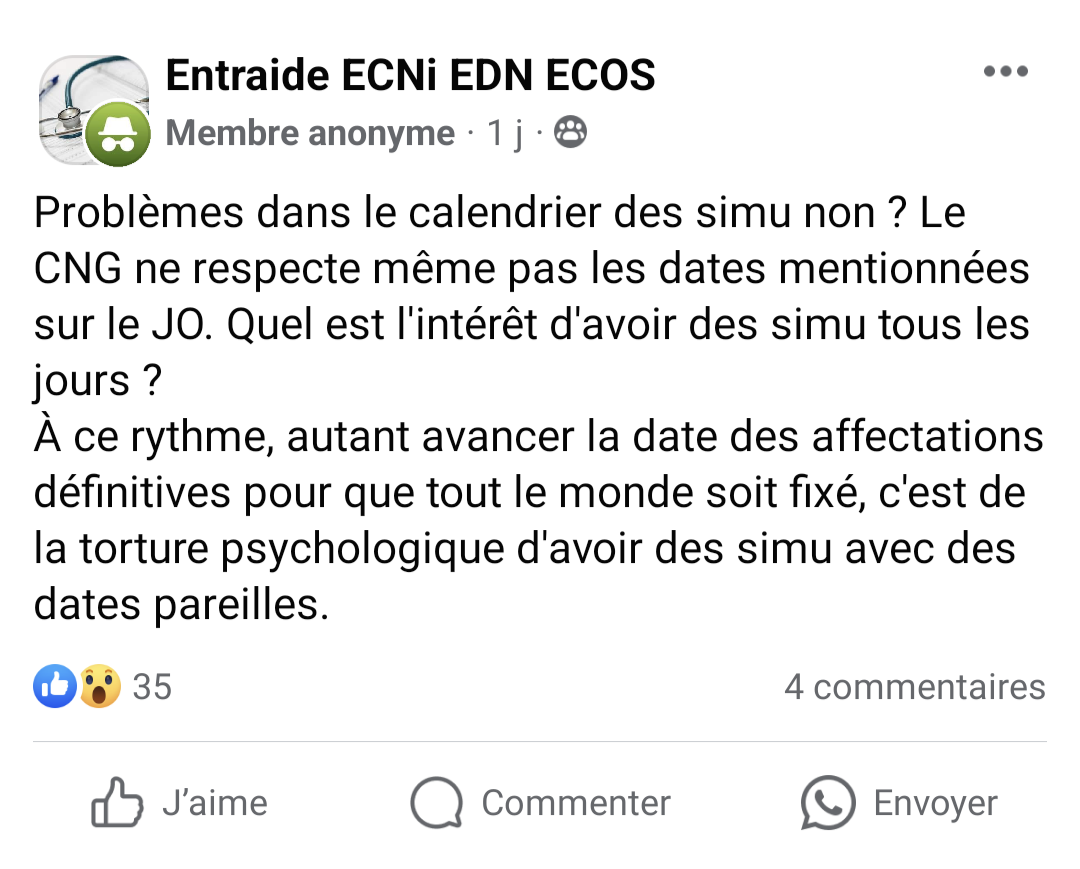This screenshot has height=869, width=1080.
Task: Open reactions list showing 35
Action: coord(152,687)
